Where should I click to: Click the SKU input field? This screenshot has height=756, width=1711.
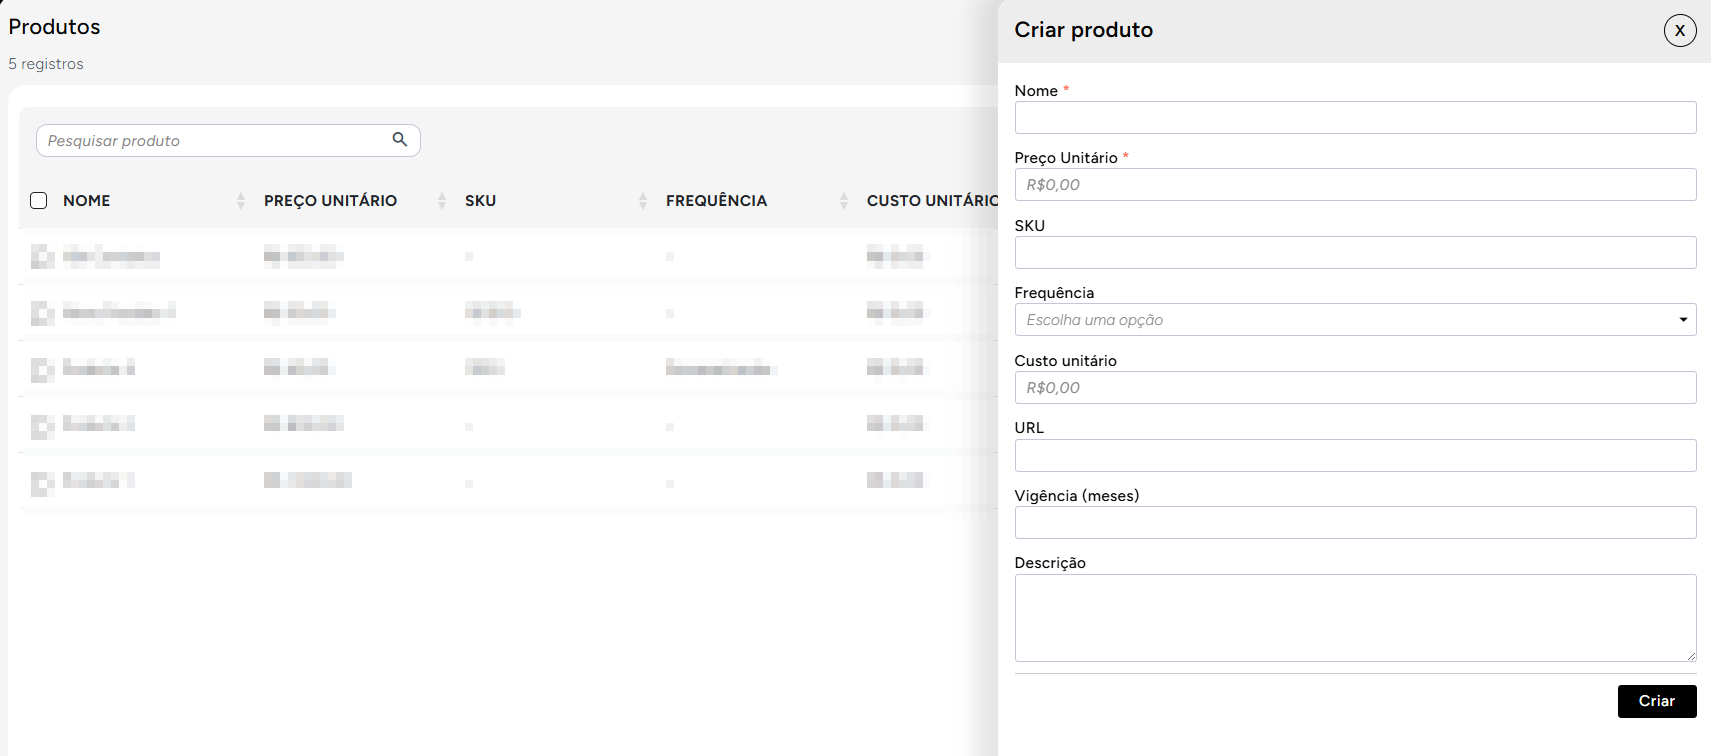coord(1355,253)
